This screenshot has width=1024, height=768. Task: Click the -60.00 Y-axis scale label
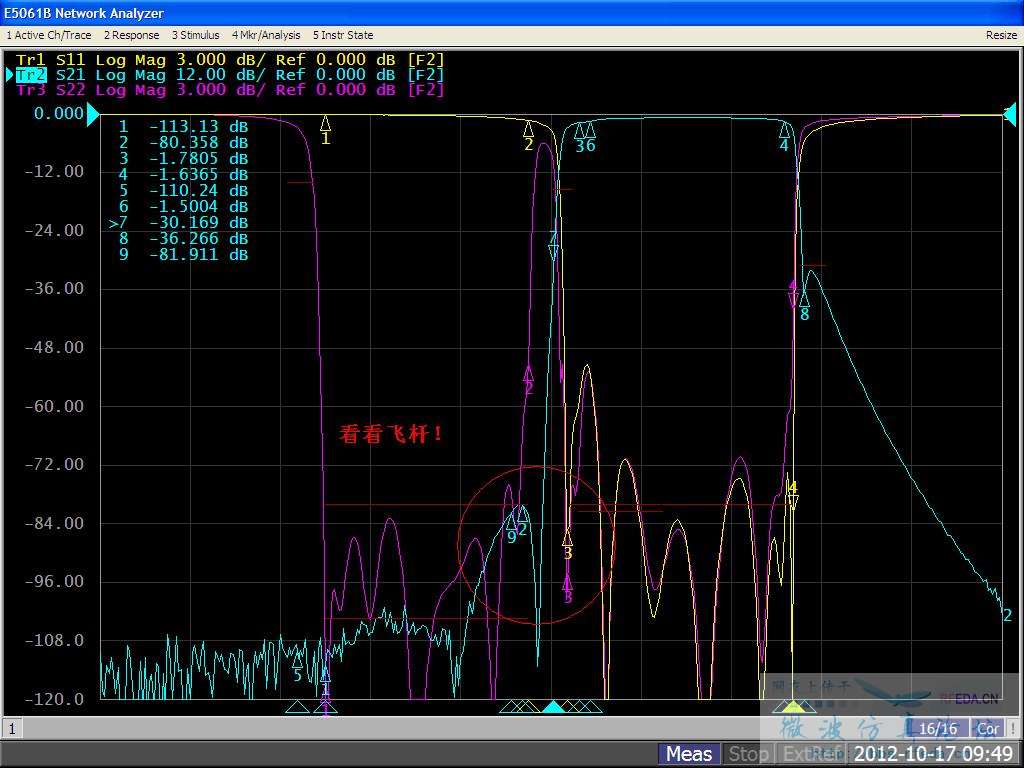(x=54, y=406)
